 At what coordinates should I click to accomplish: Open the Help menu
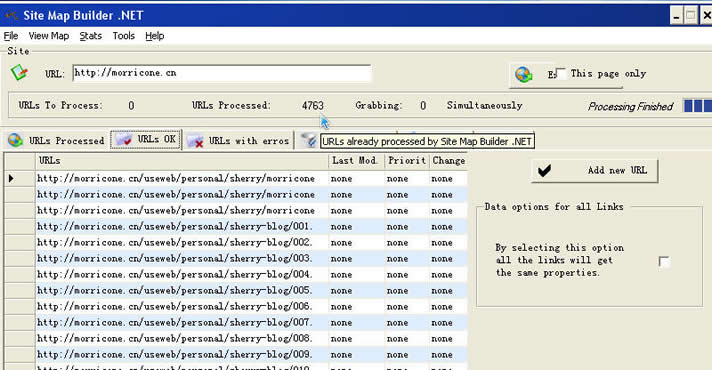[154, 36]
